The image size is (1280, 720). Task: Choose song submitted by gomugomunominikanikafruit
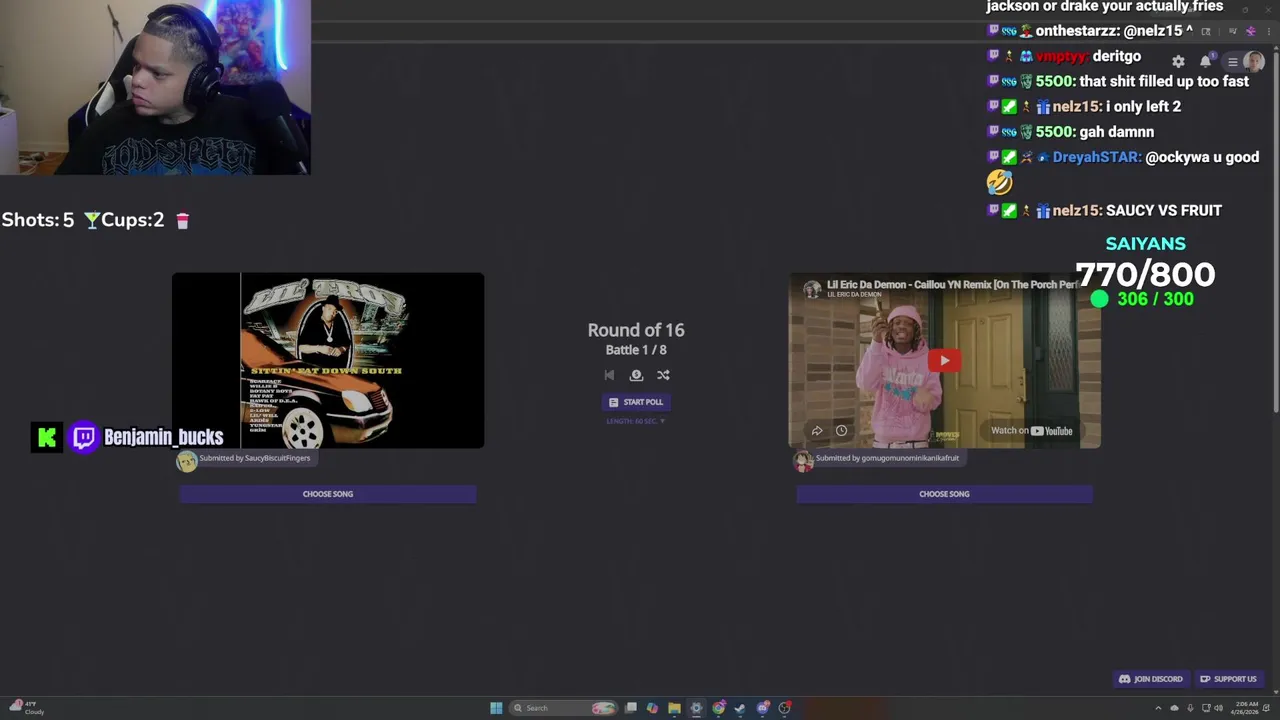point(944,494)
